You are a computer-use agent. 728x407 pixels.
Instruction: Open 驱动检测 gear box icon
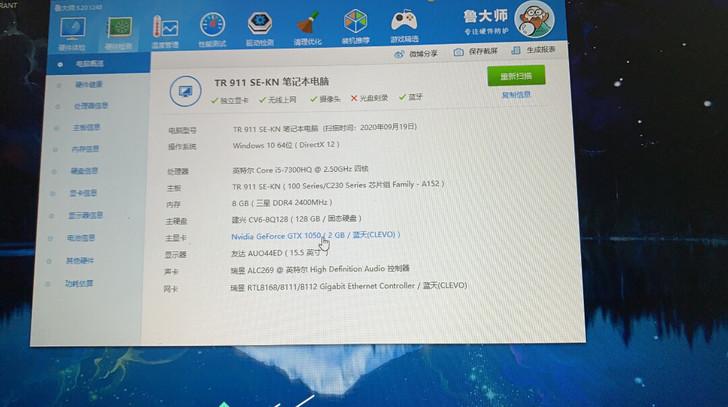point(260,23)
